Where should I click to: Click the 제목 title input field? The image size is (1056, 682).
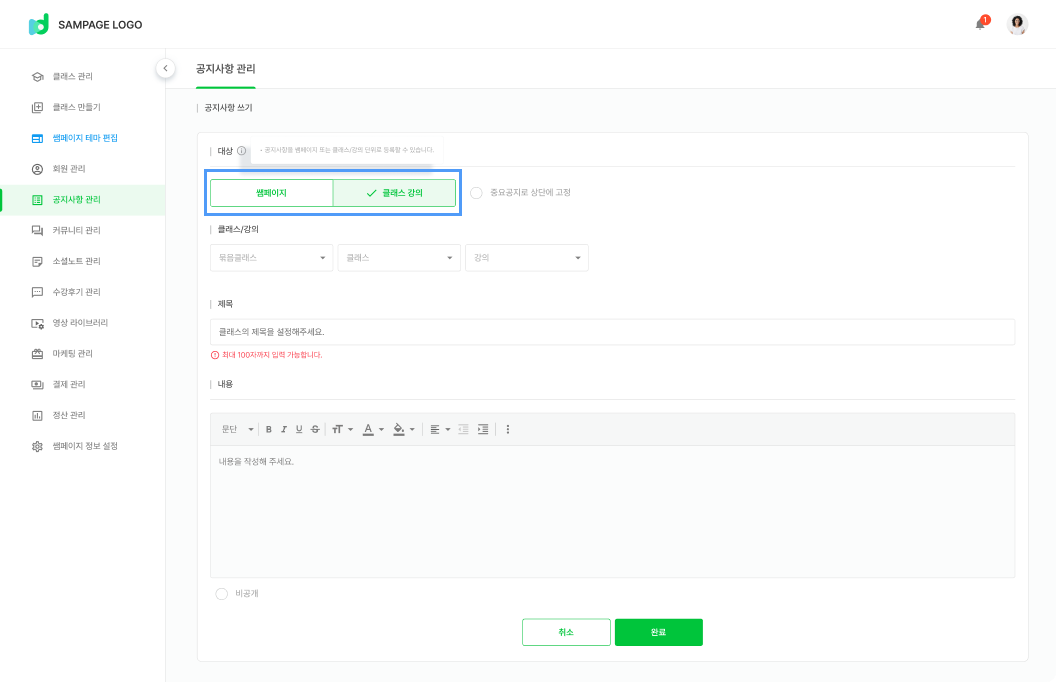pyautogui.click(x=612, y=332)
